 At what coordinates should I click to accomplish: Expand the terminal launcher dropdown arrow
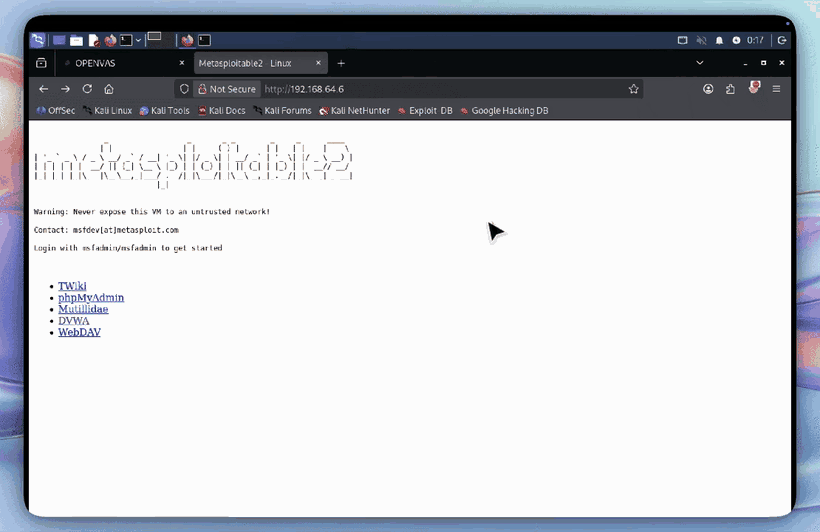[x=138, y=40]
